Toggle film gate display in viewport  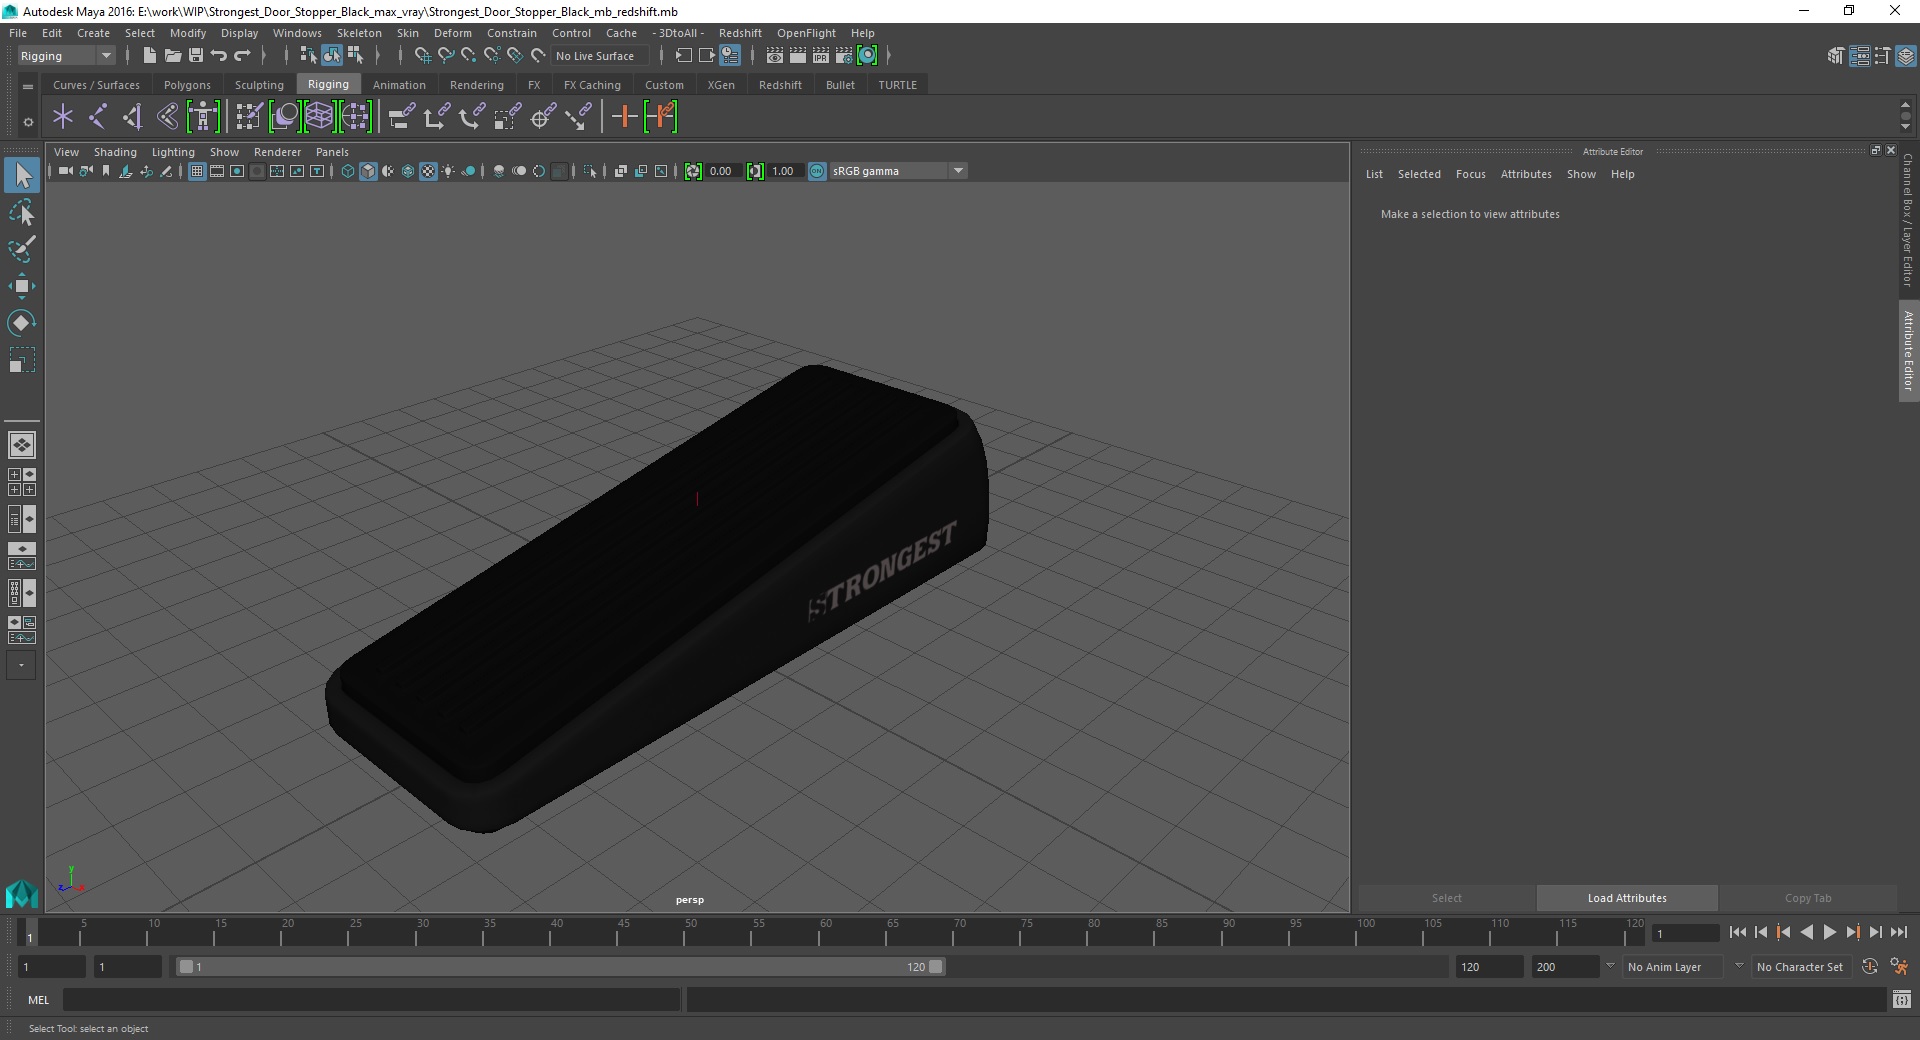[x=217, y=171]
